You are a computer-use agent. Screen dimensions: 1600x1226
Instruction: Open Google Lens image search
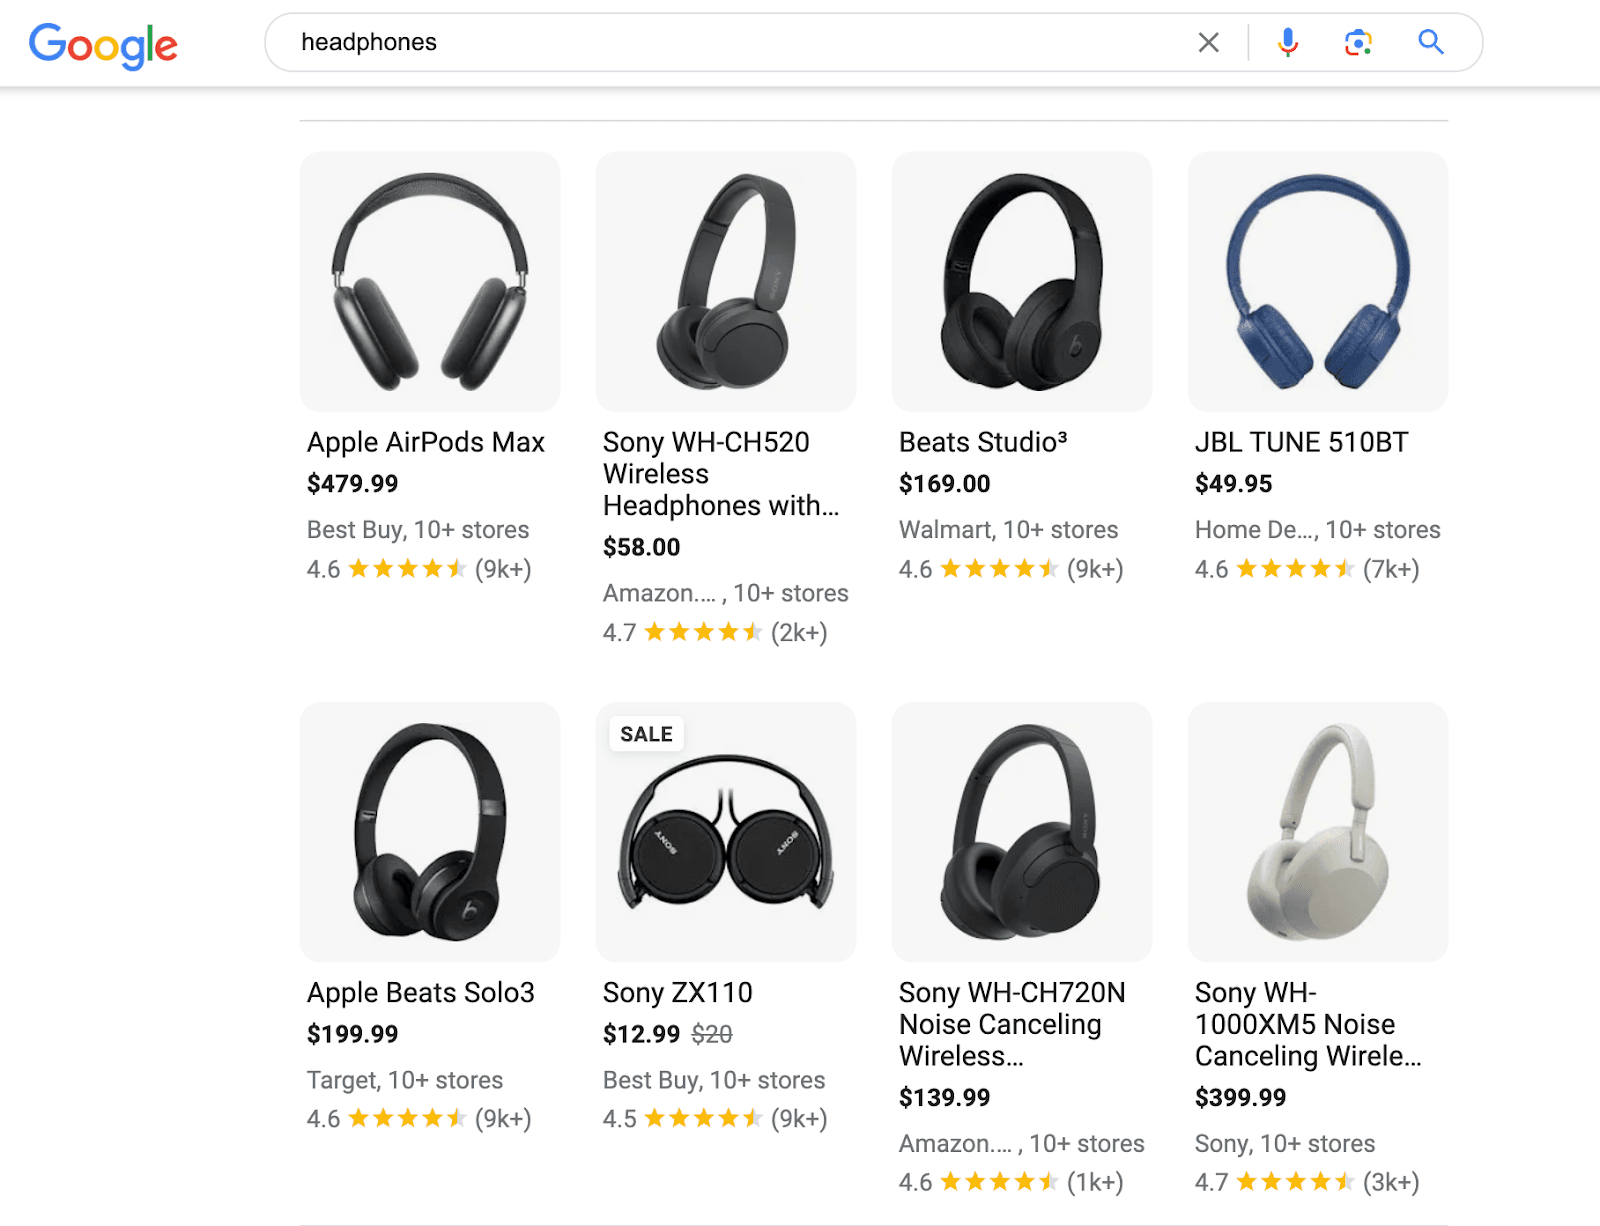tap(1357, 42)
